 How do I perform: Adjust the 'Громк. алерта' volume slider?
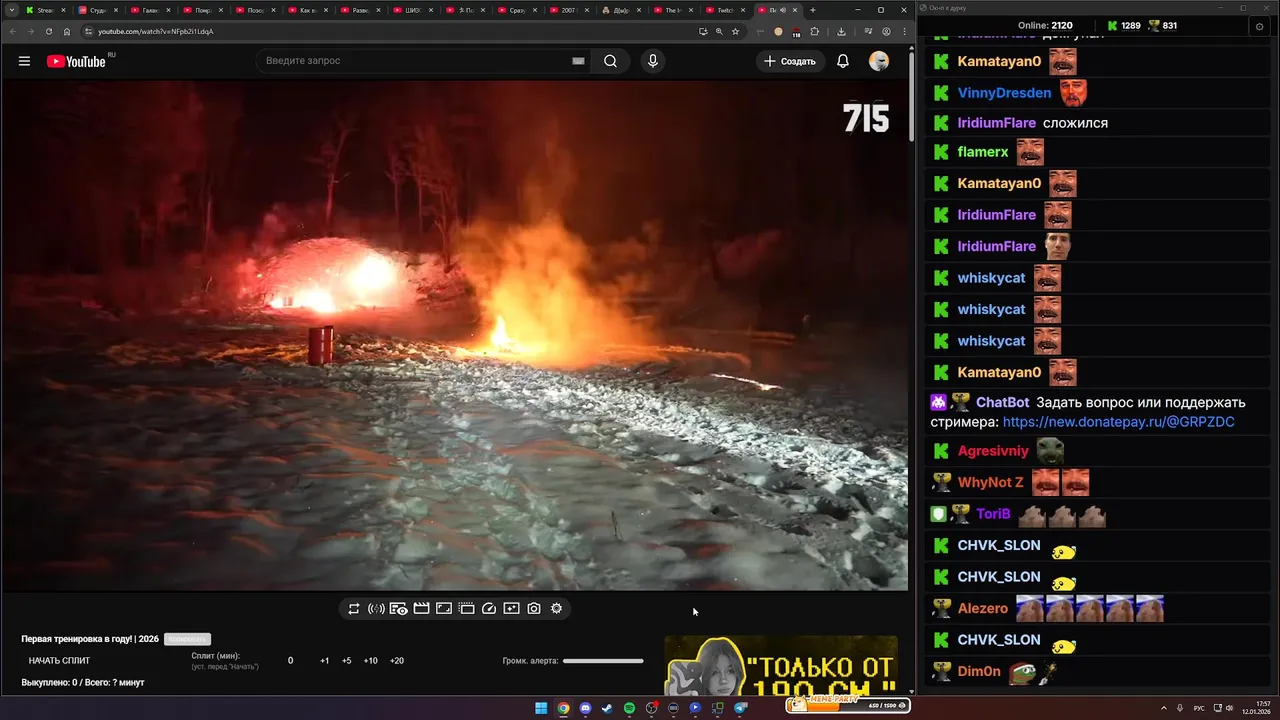(x=603, y=661)
